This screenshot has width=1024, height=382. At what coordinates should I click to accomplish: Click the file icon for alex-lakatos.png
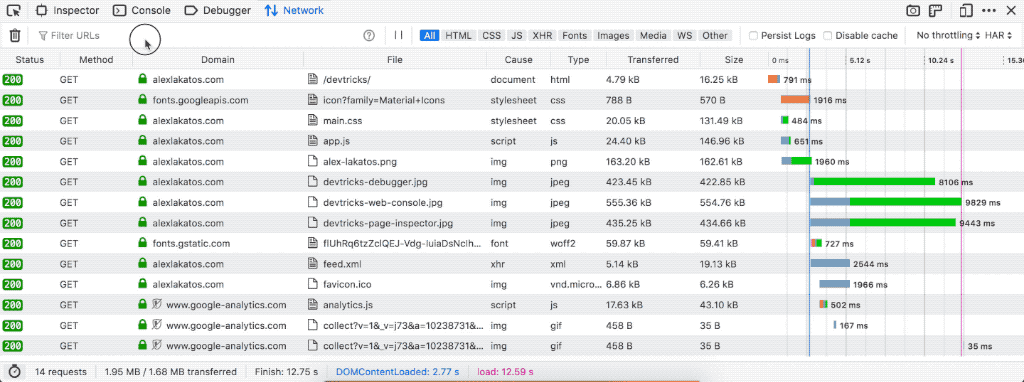tap(312, 161)
